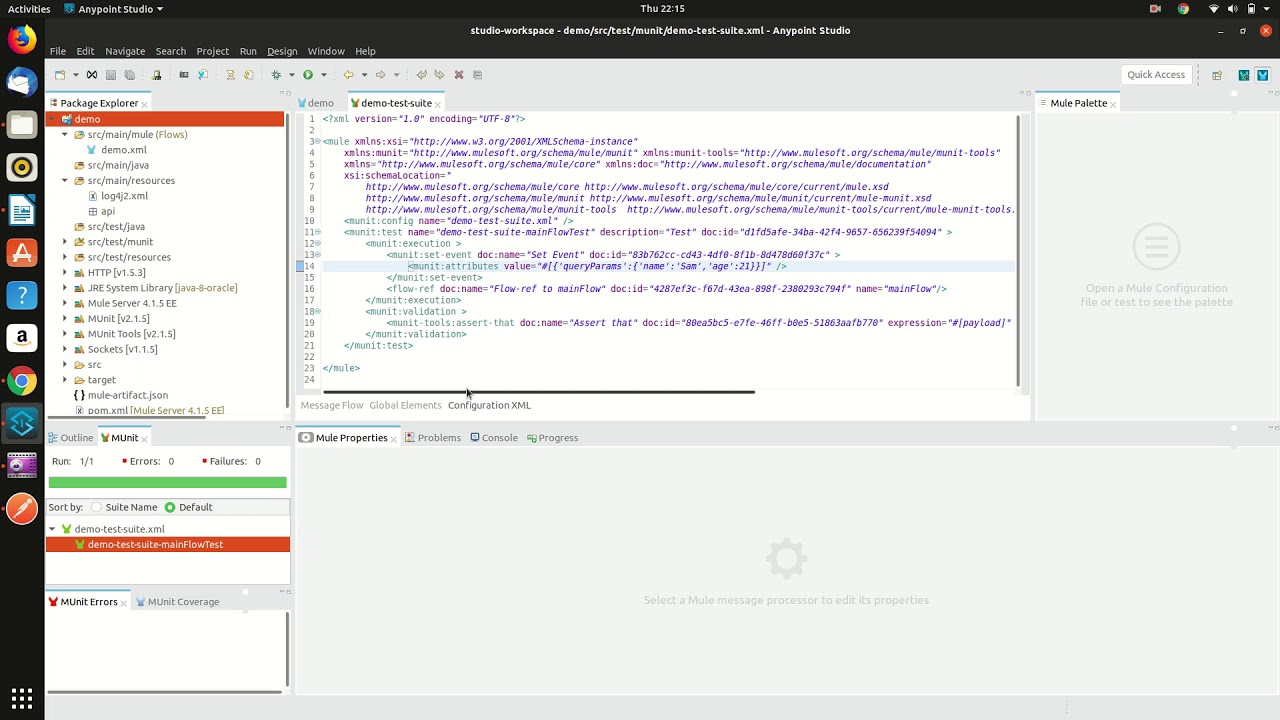Click the Wi-Fi icon in top bar

coord(1214,9)
